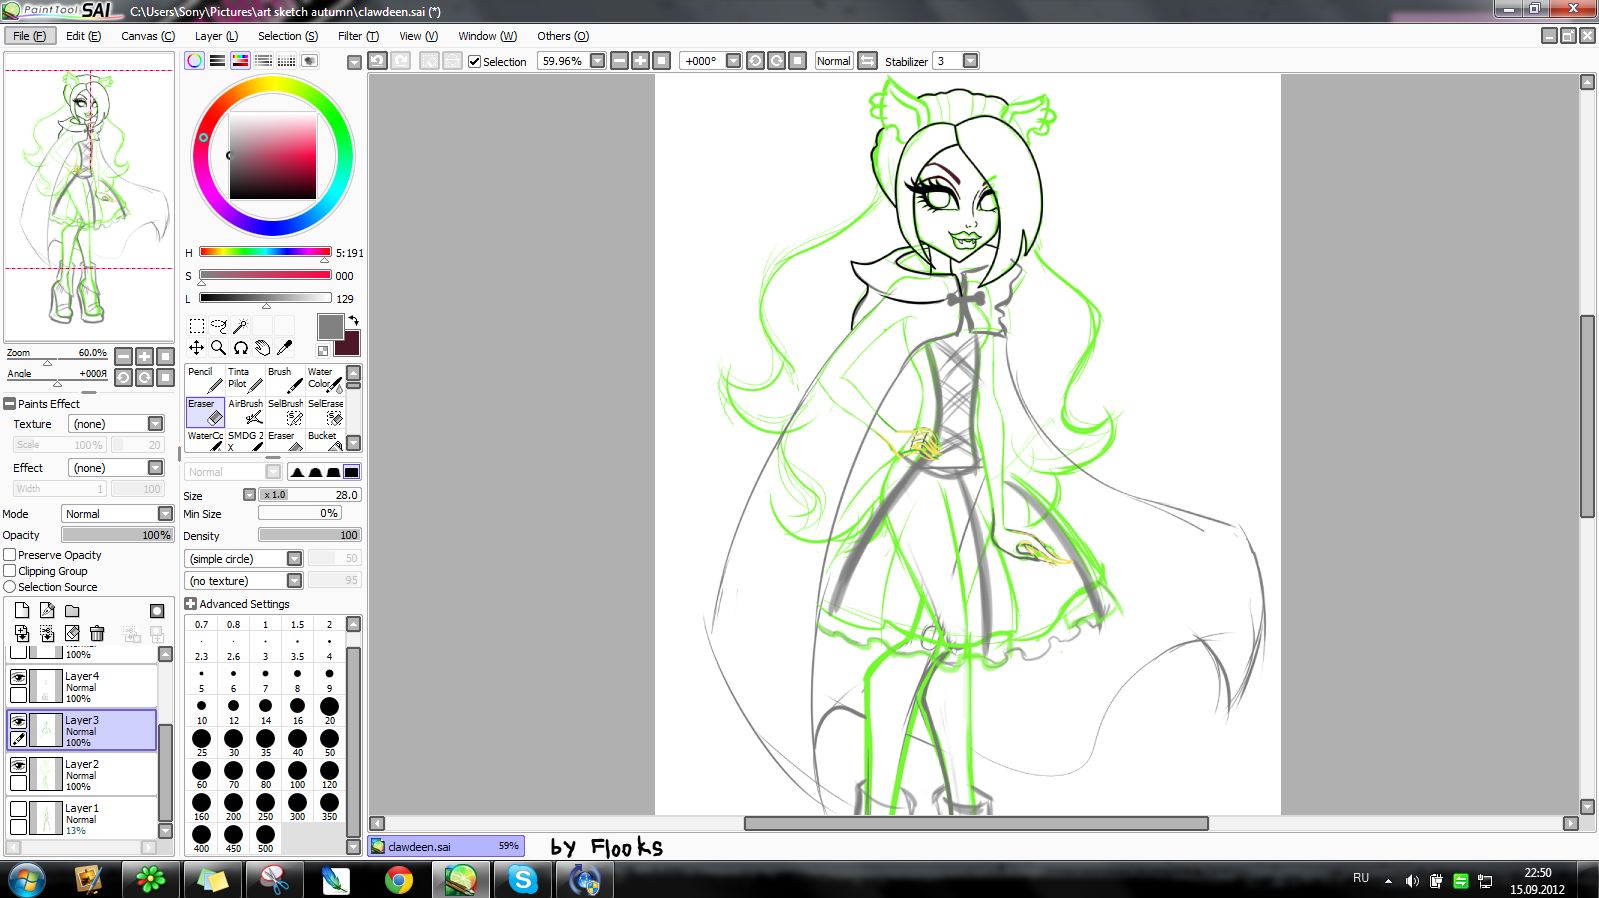Open the Filter menu
Image resolution: width=1599 pixels, height=898 pixels.
358,36
